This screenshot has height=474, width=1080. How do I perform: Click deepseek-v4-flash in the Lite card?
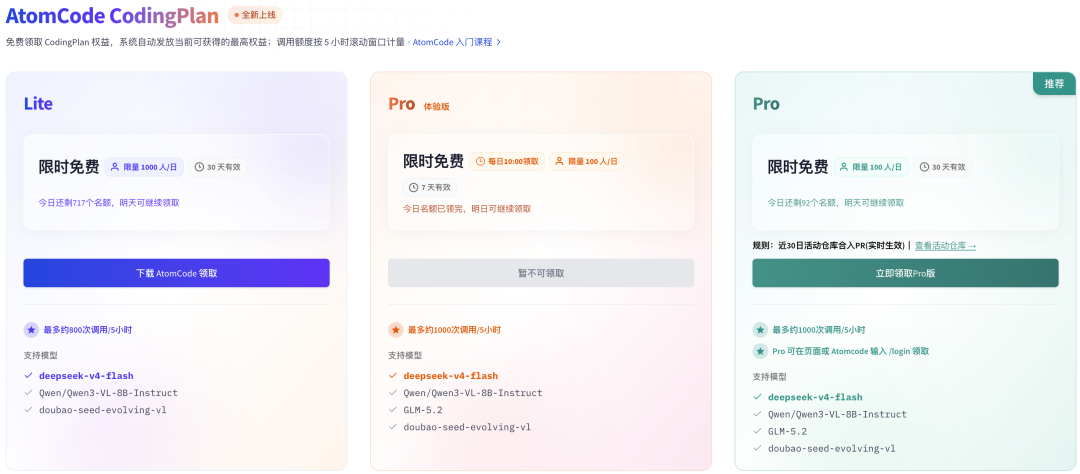pos(86,375)
